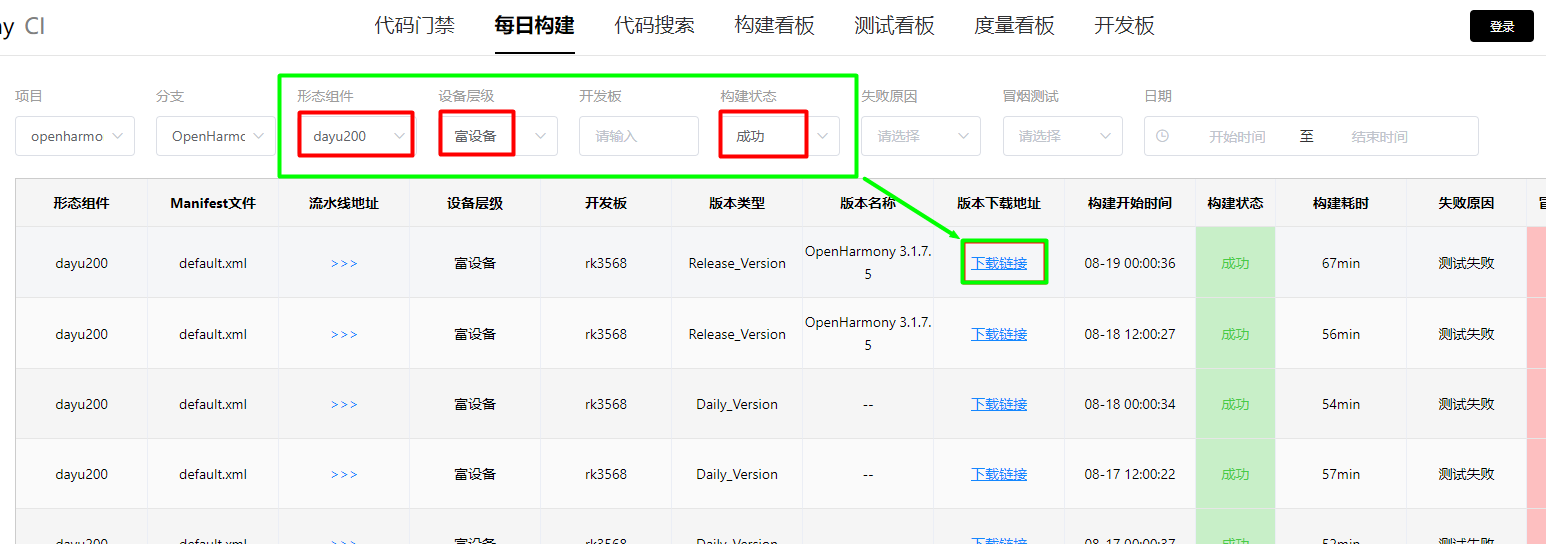Viewport: 1546px width, 544px height.
Task: Open the 设备层级 富设备 dropdown arrow
Action: click(x=542, y=136)
